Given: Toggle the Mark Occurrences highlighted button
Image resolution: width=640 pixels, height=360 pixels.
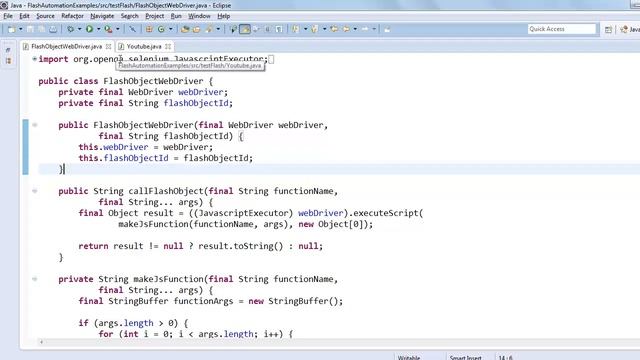Looking at the screenshot, I should (x=245, y=29).
